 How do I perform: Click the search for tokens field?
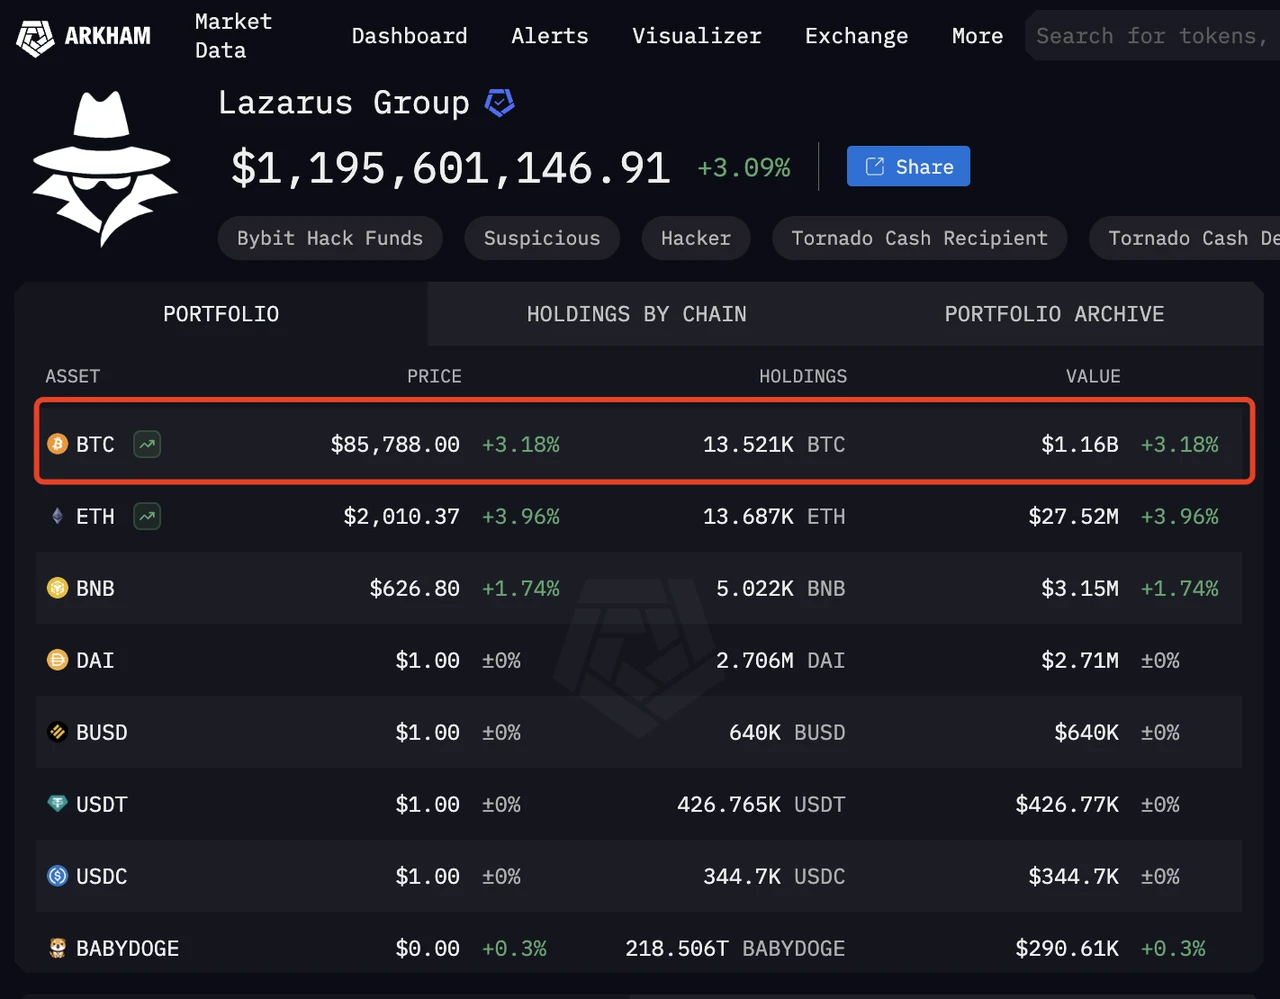(x=1150, y=36)
